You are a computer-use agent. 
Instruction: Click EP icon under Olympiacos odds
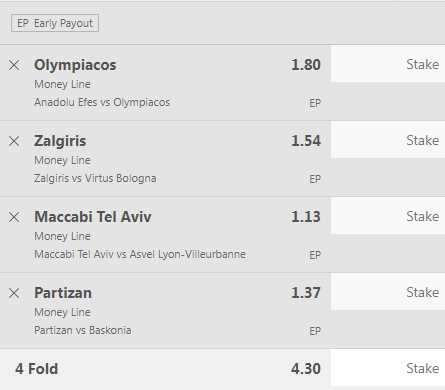(315, 103)
